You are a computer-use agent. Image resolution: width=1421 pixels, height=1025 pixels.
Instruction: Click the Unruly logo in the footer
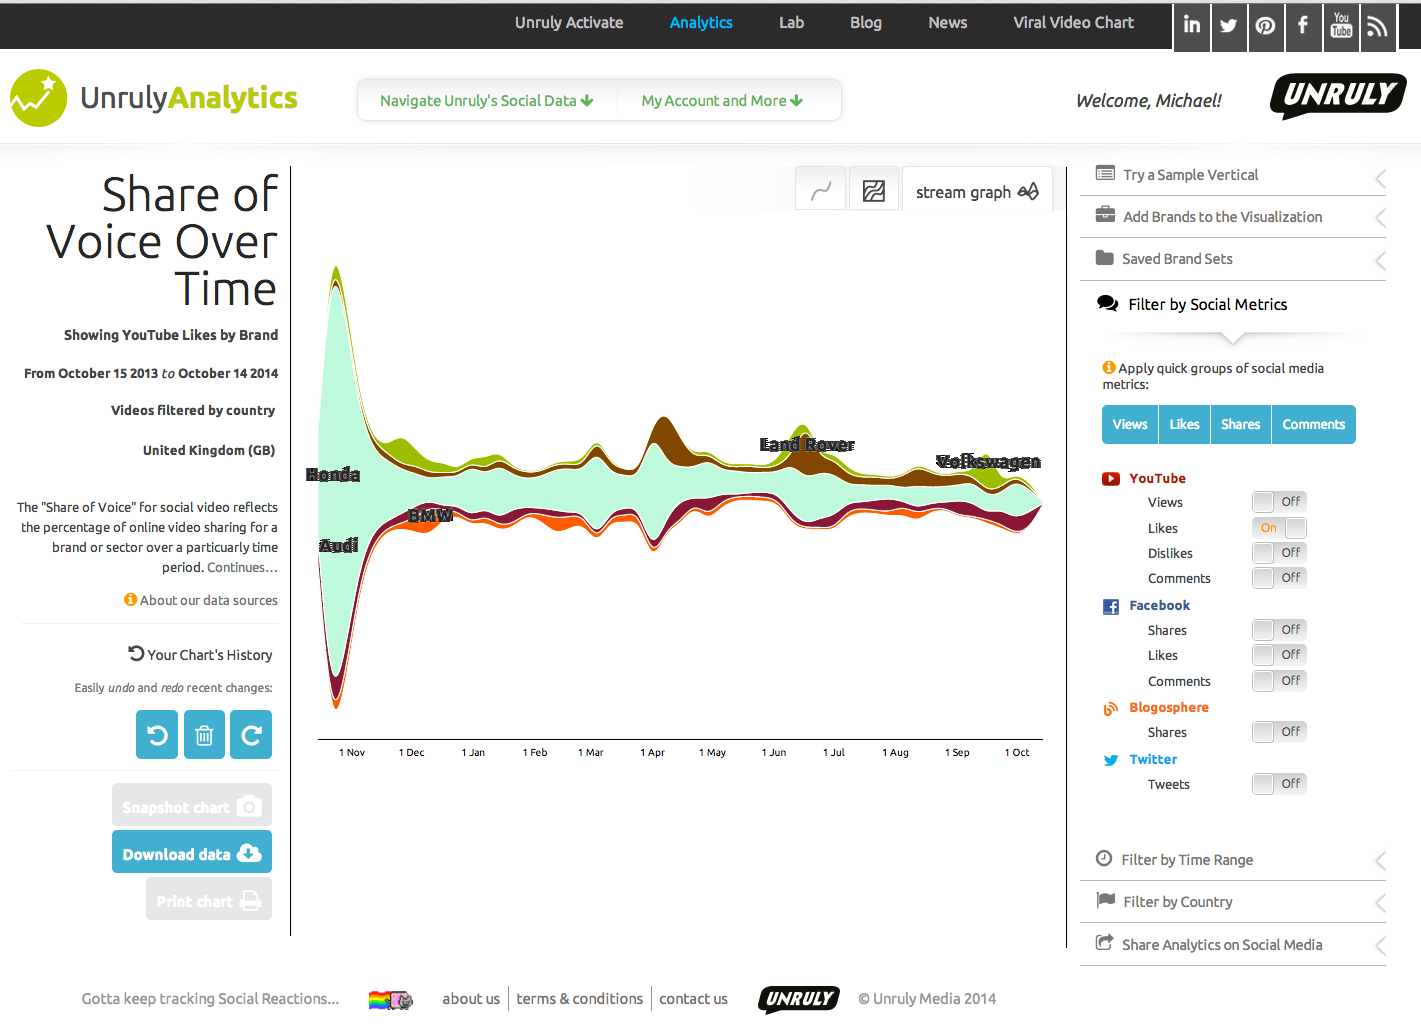pos(799,999)
